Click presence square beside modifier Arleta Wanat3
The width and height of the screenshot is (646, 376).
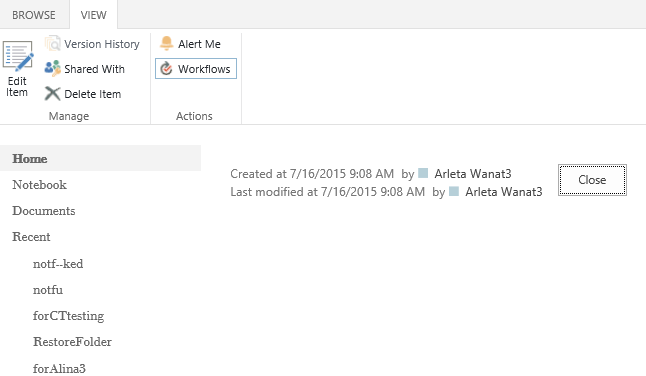tap(454, 191)
